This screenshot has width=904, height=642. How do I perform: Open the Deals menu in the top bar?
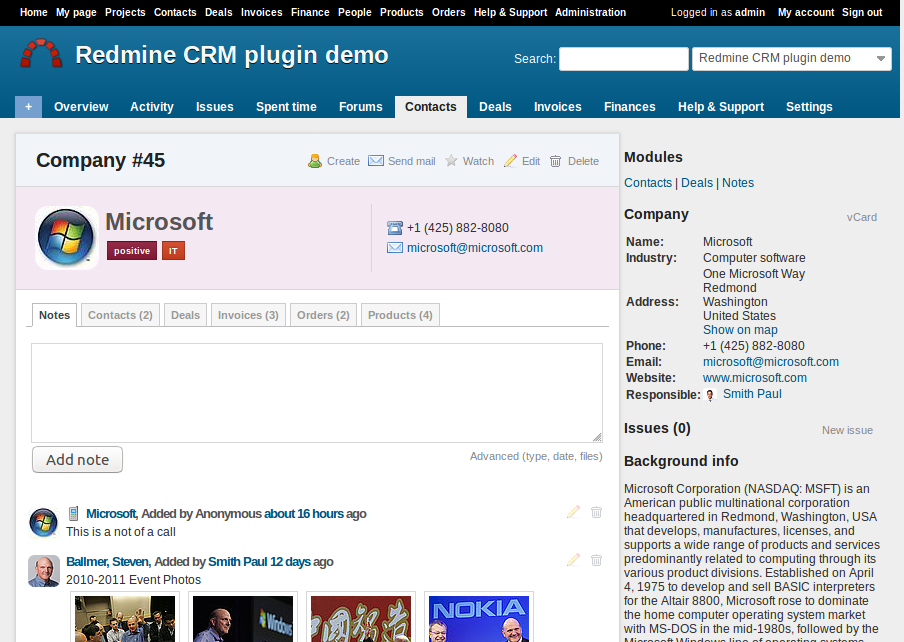click(218, 12)
